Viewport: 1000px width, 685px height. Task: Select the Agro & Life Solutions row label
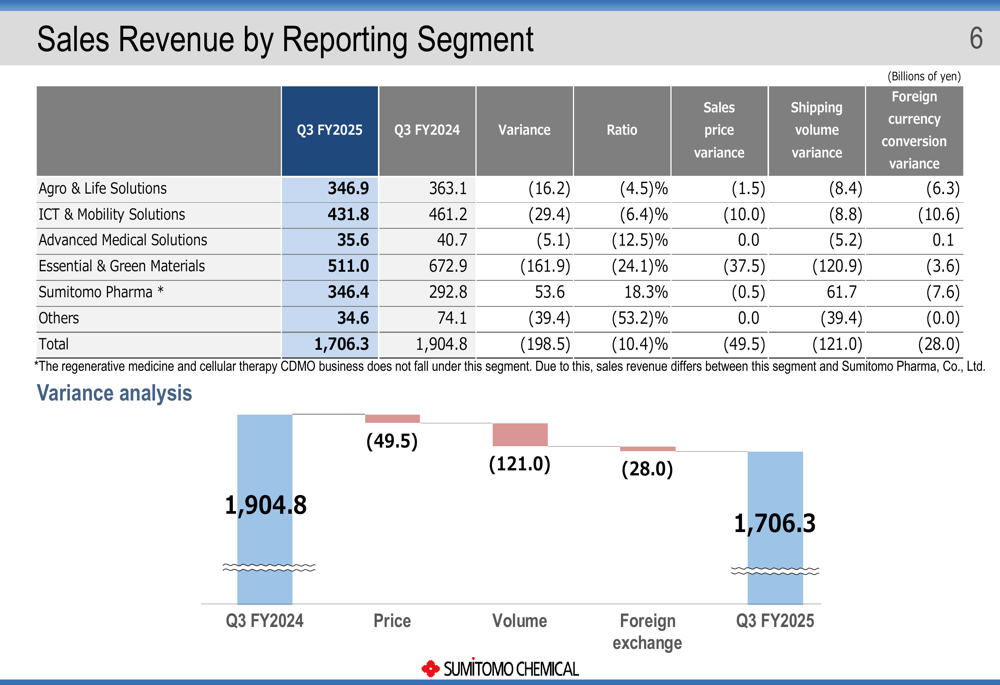(x=103, y=189)
